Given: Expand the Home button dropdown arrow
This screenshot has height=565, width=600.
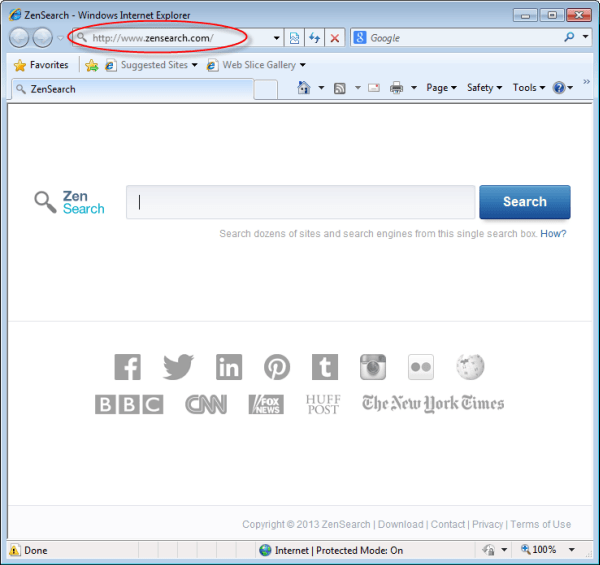Looking at the screenshot, I should tap(321, 88).
